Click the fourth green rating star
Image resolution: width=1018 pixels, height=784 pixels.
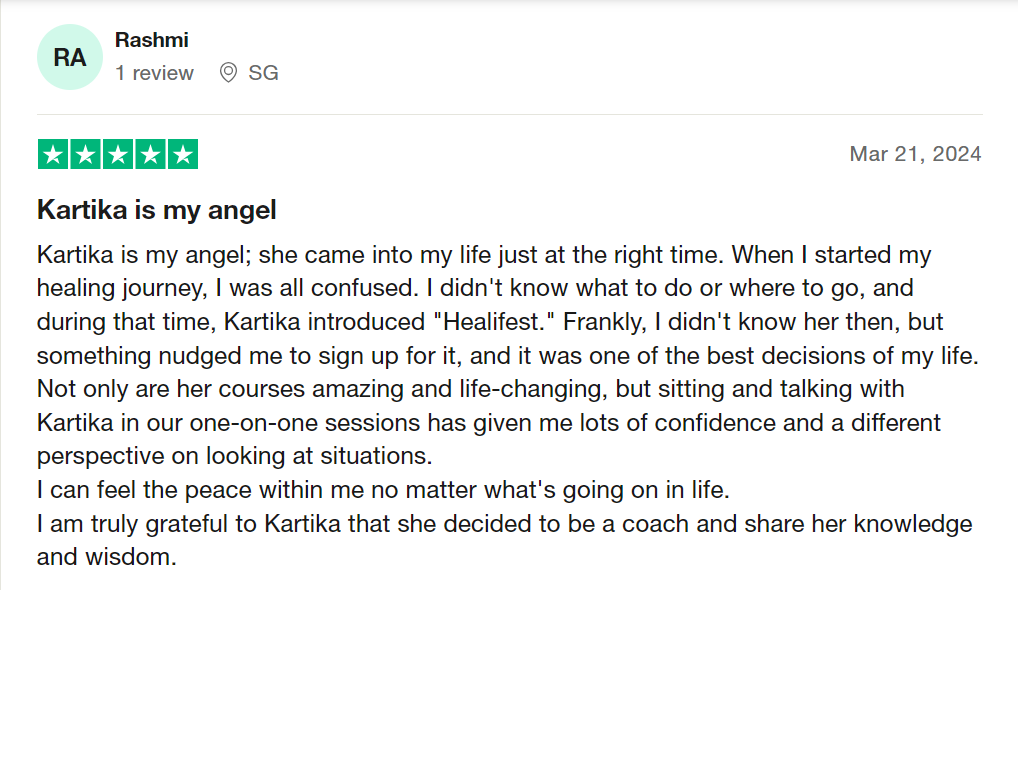pos(150,155)
